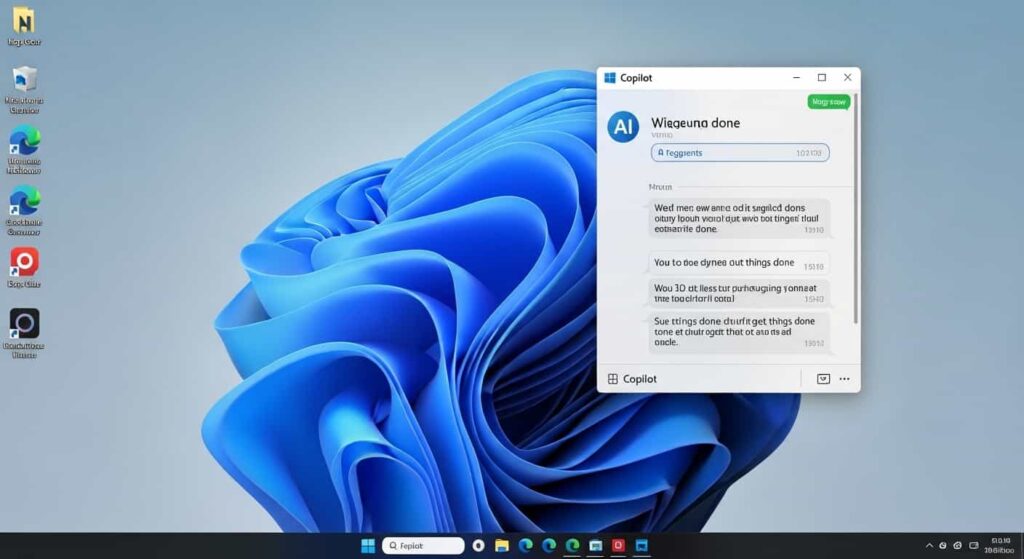
Task: Maximize the Copilot window
Action: click(x=822, y=77)
